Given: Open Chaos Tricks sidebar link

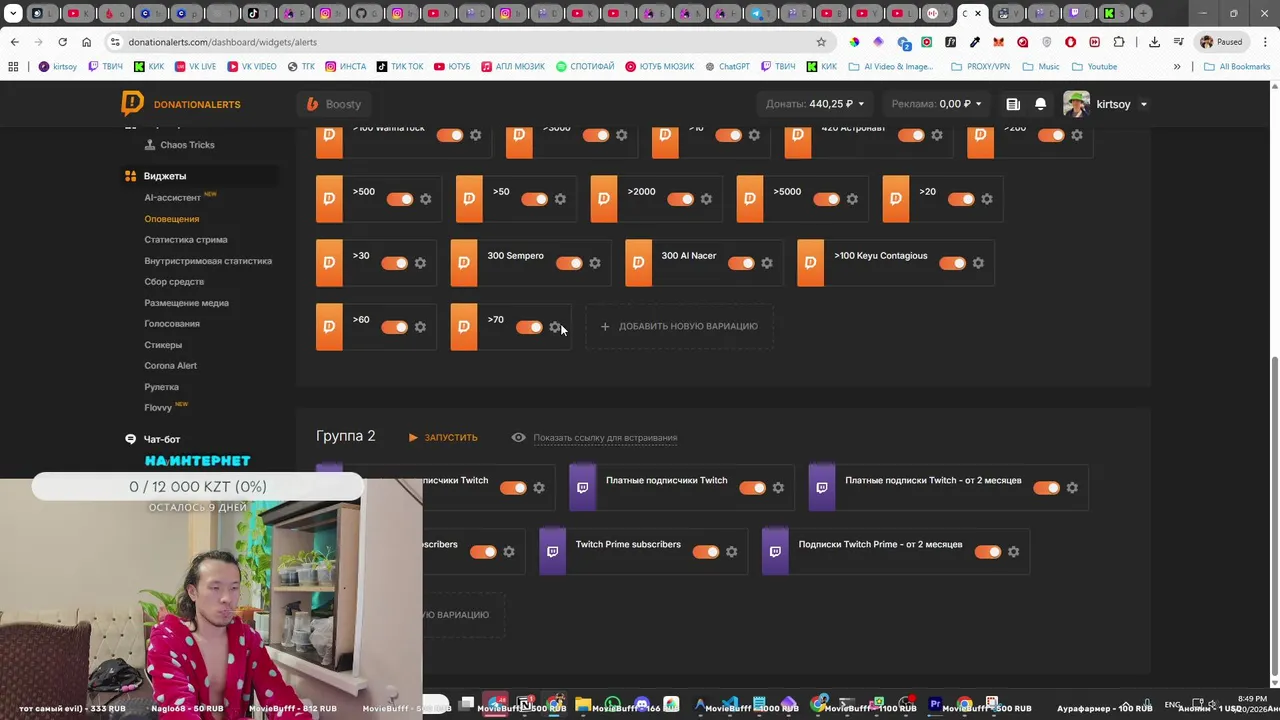Looking at the screenshot, I should (x=187, y=145).
